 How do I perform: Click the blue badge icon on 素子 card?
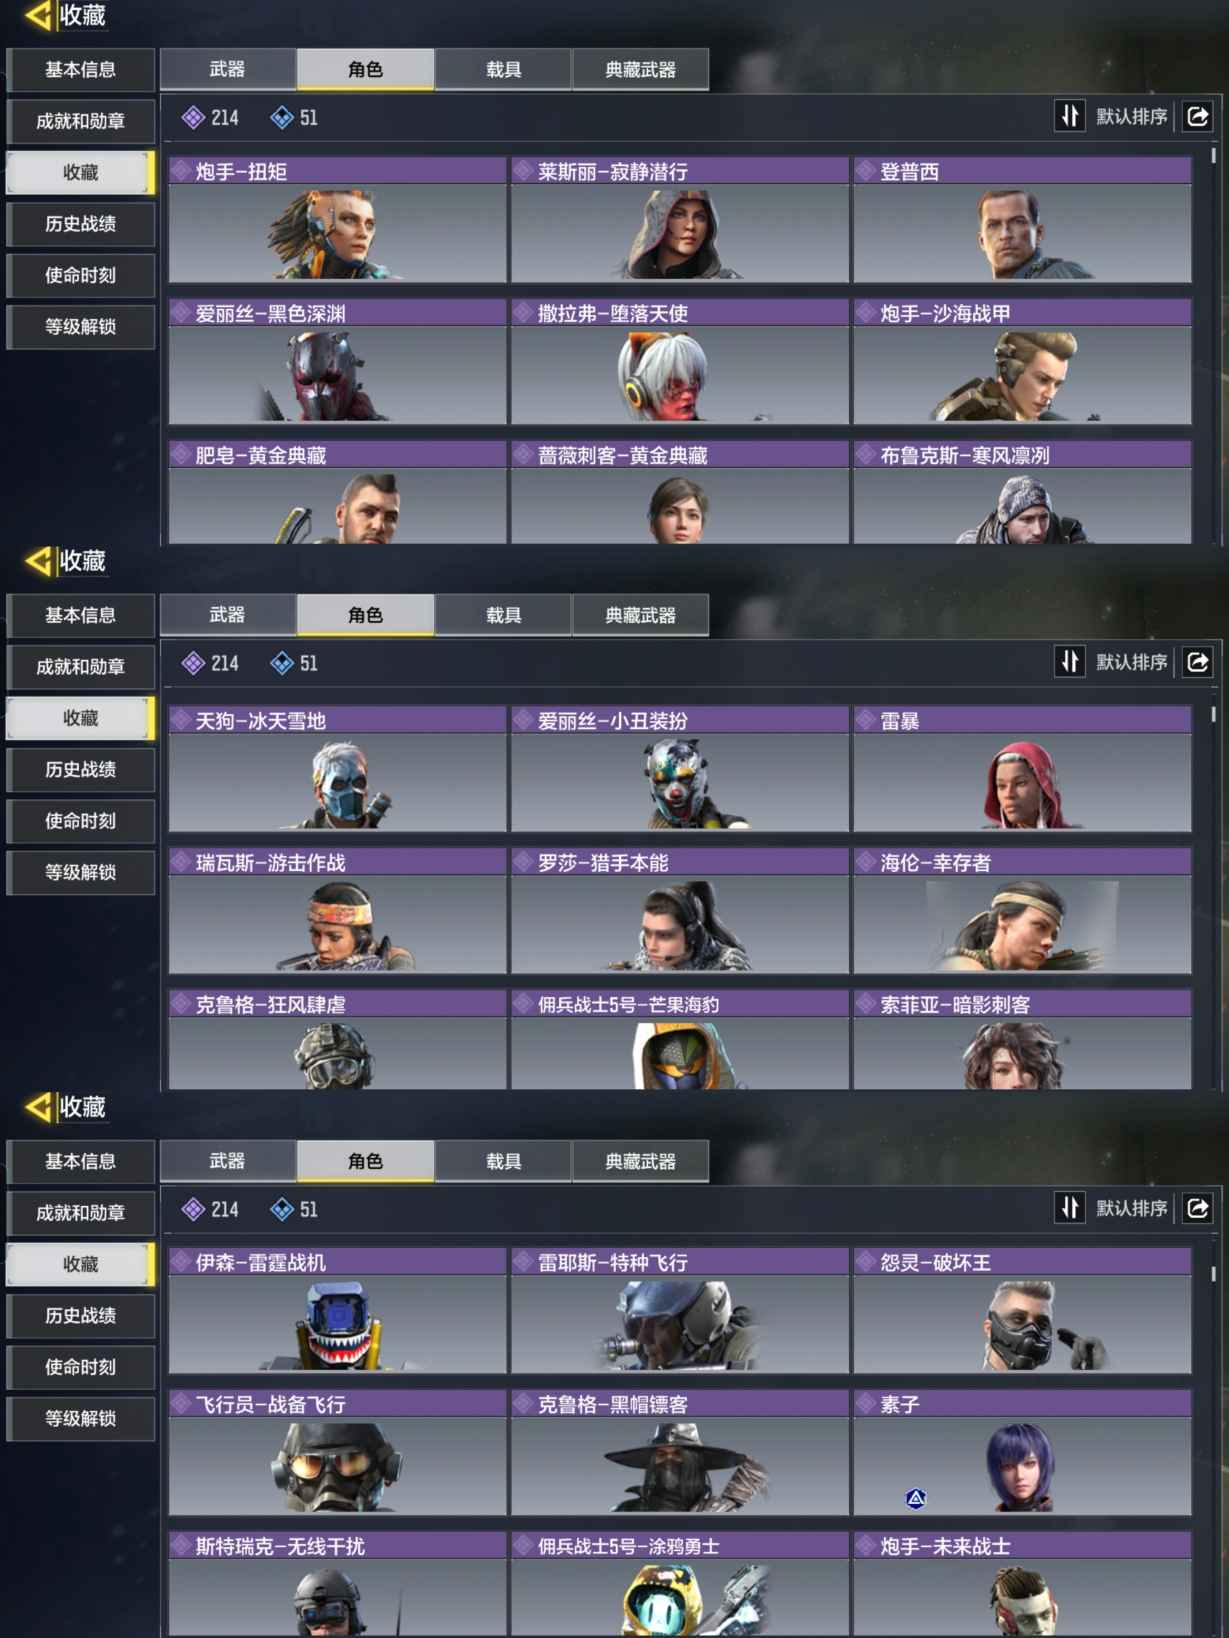(915, 1498)
